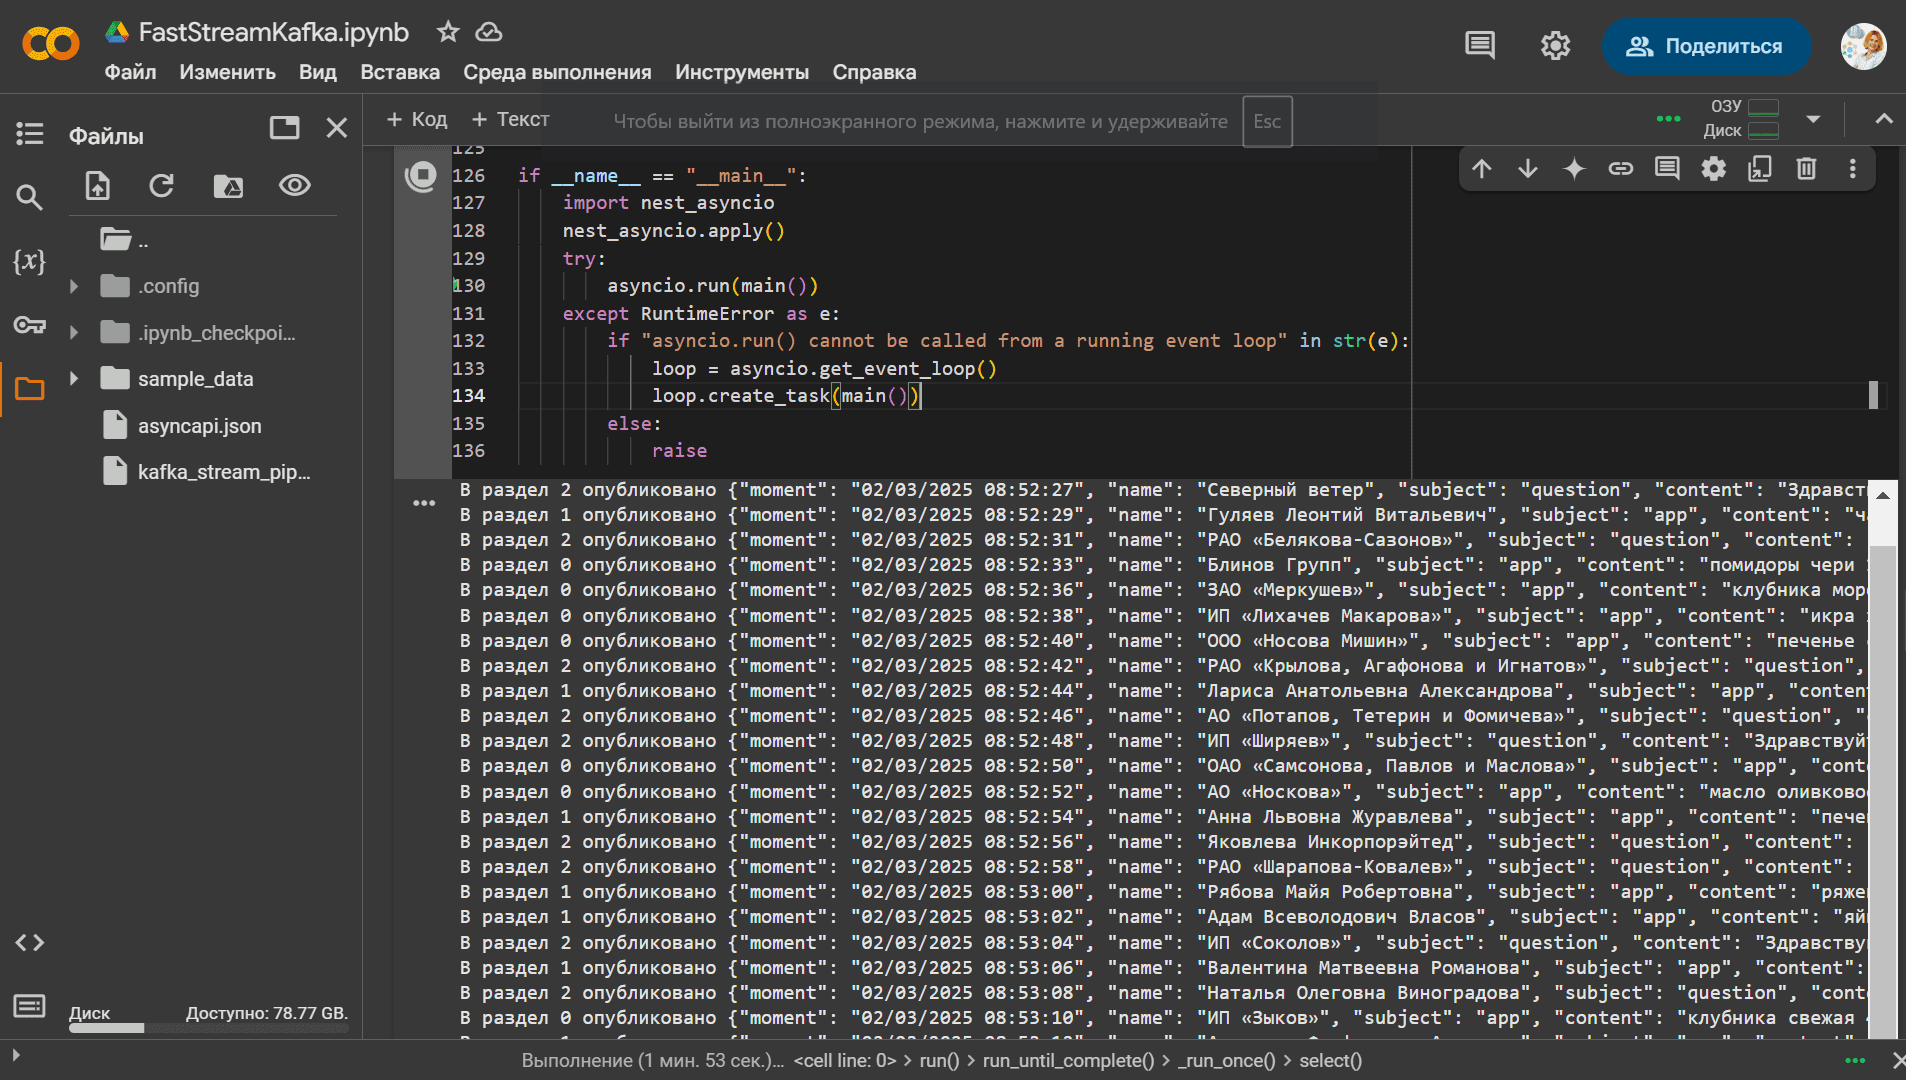The width and height of the screenshot is (1906, 1080).
Task: Toggle hidden files visibility eye
Action: [294, 185]
